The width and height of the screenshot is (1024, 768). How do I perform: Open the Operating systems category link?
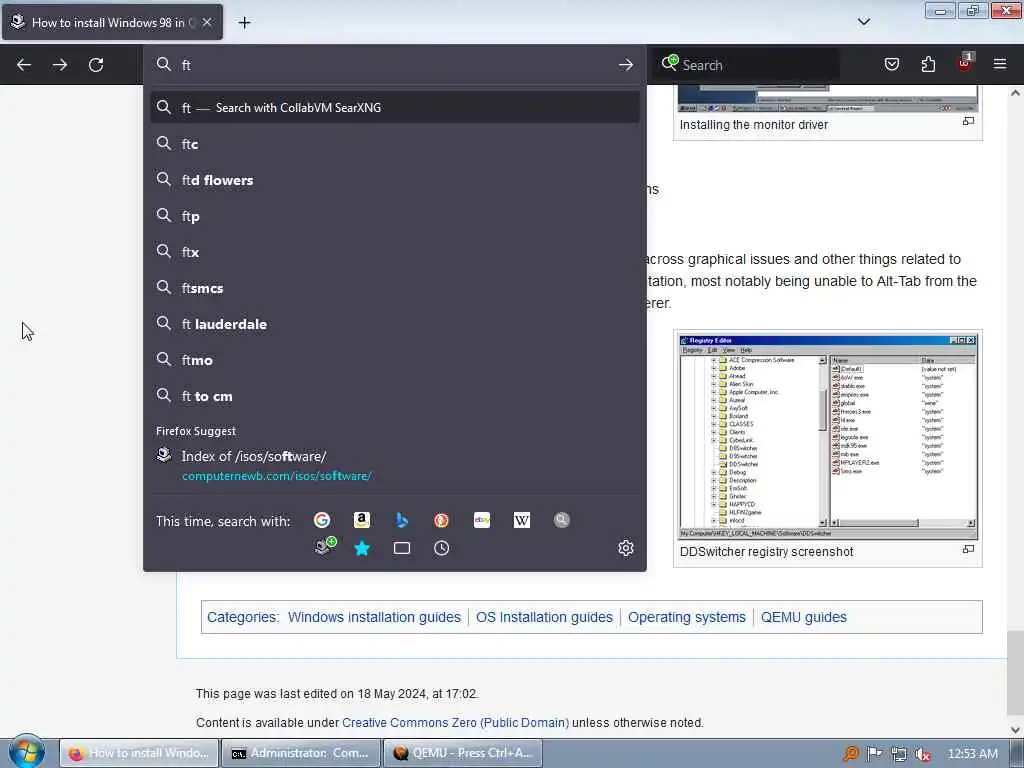[686, 617]
